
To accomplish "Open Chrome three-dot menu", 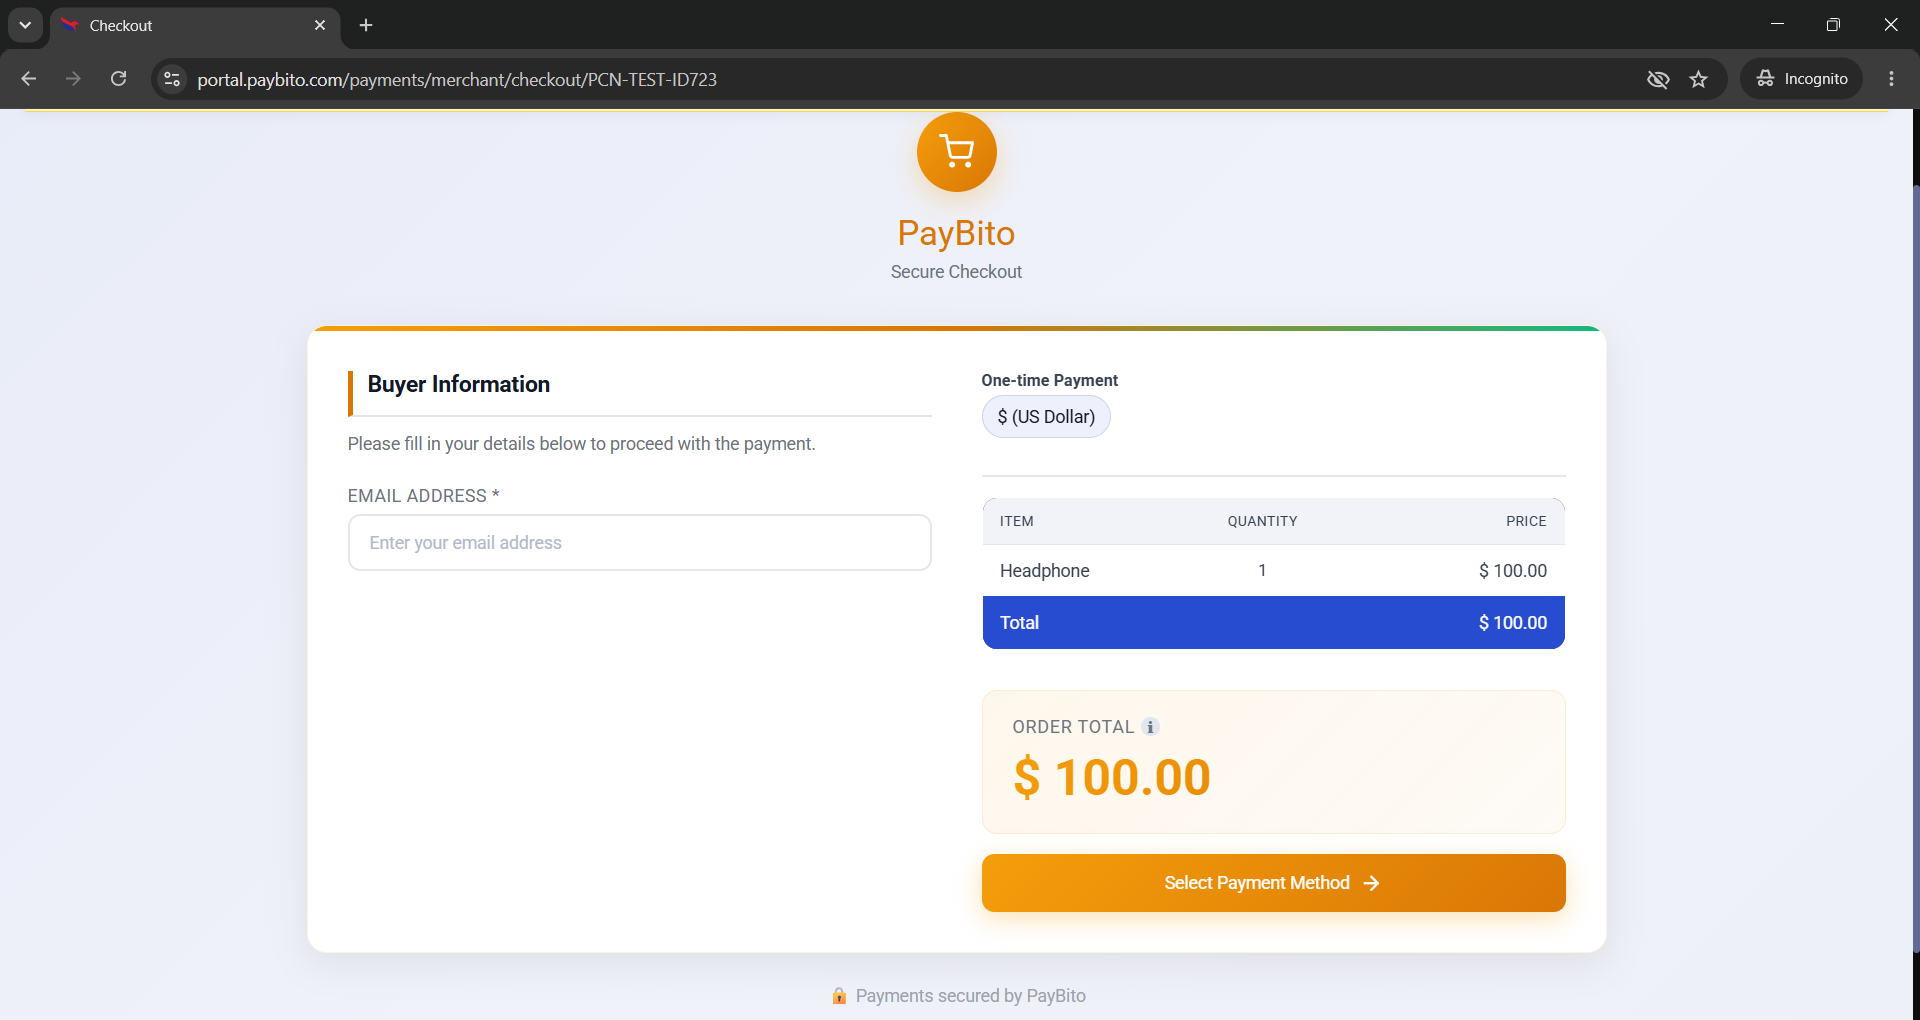I will 1891,79.
